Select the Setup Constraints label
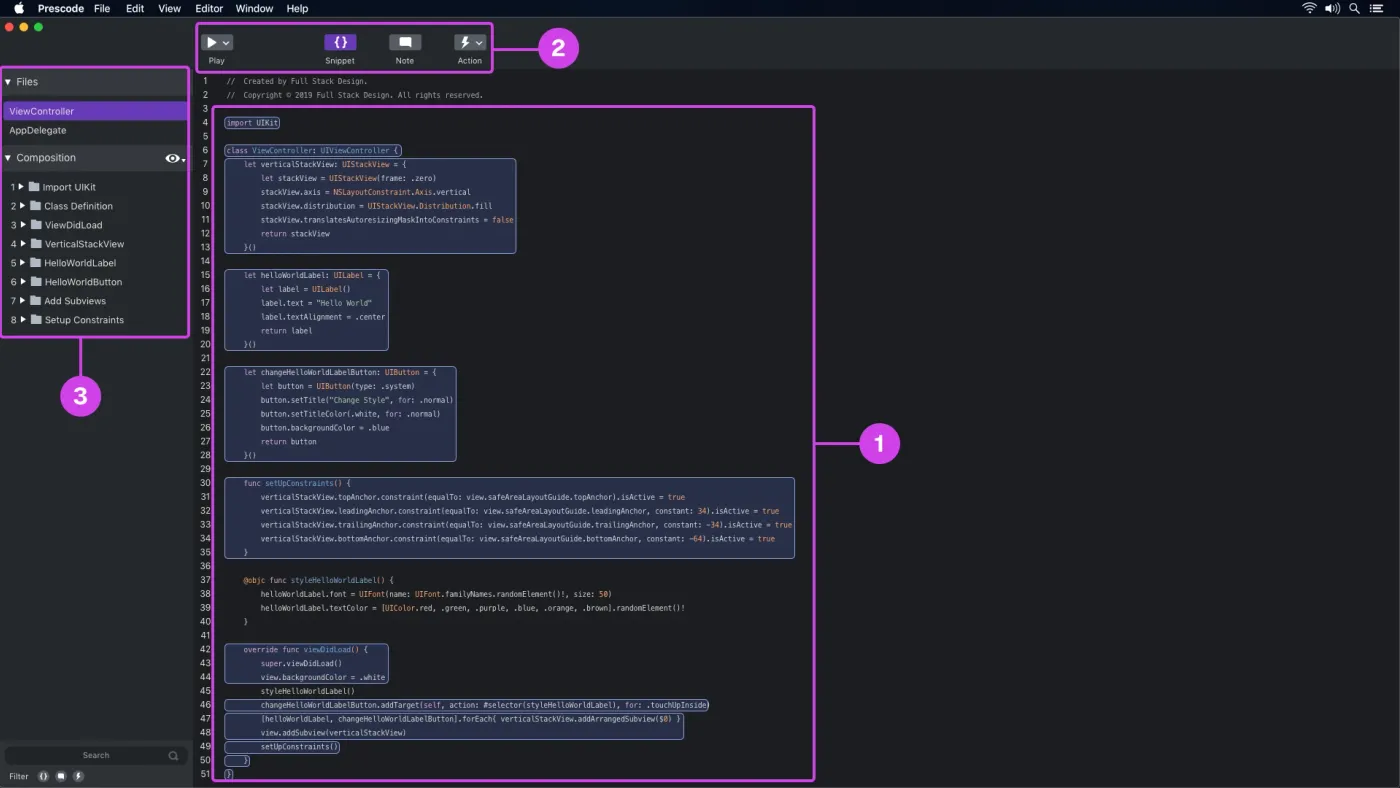Viewport: 1400px width, 788px height. pyautogui.click(x=84, y=320)
